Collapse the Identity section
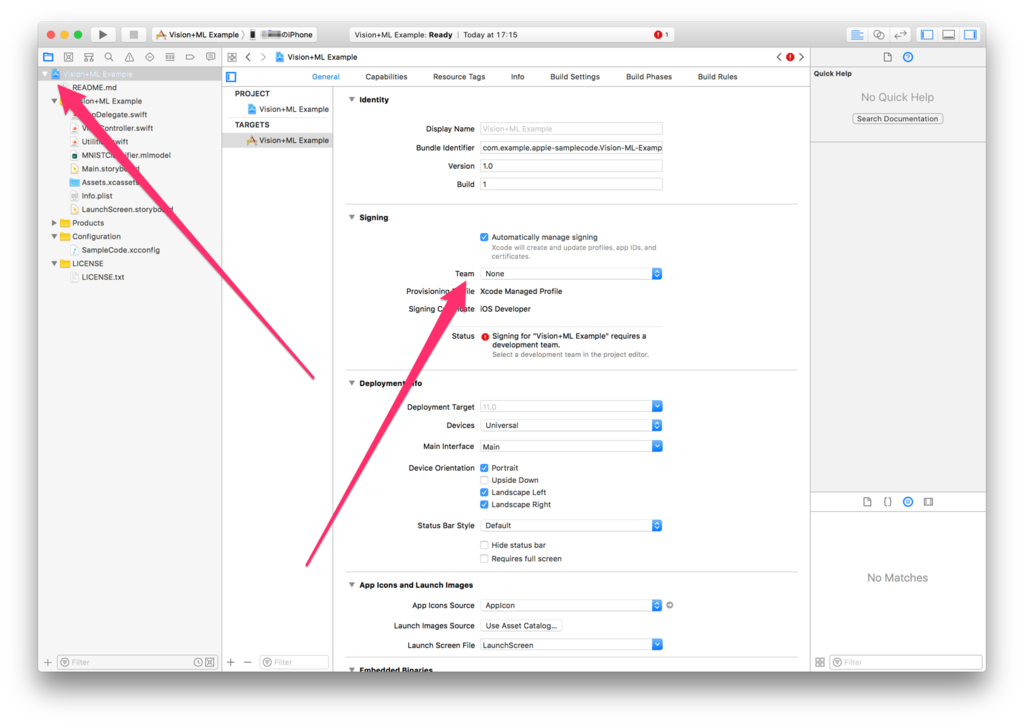 (352, 100)
